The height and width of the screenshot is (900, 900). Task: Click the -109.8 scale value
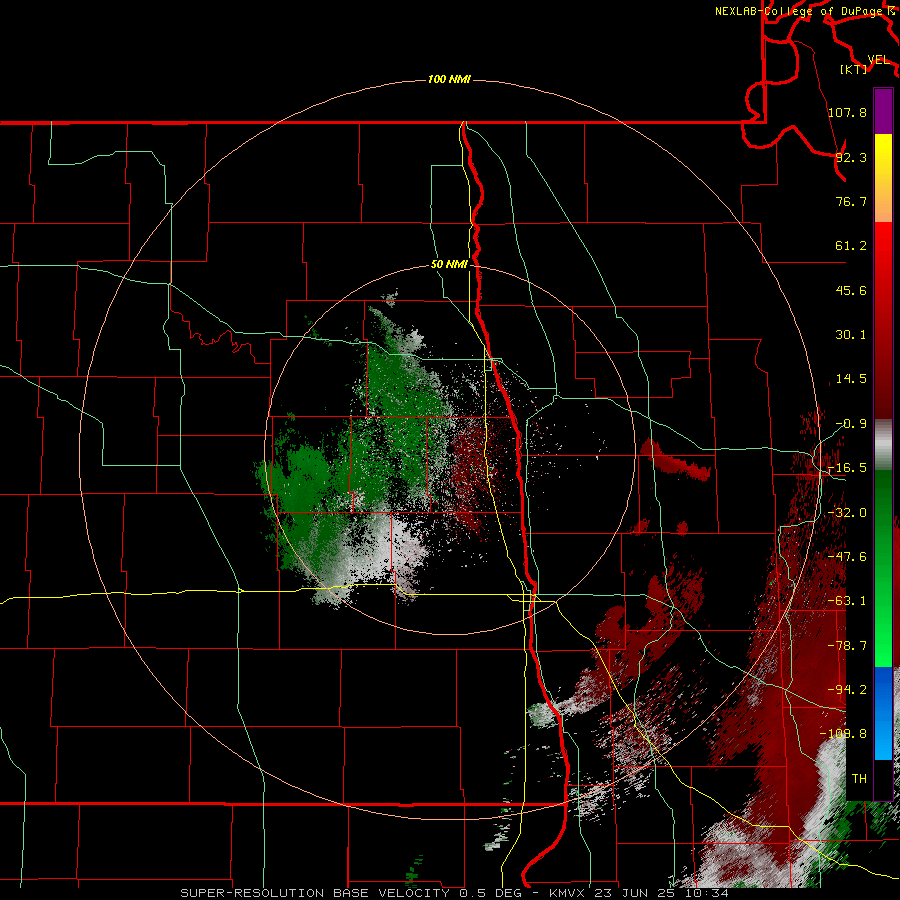pos(843,734)
